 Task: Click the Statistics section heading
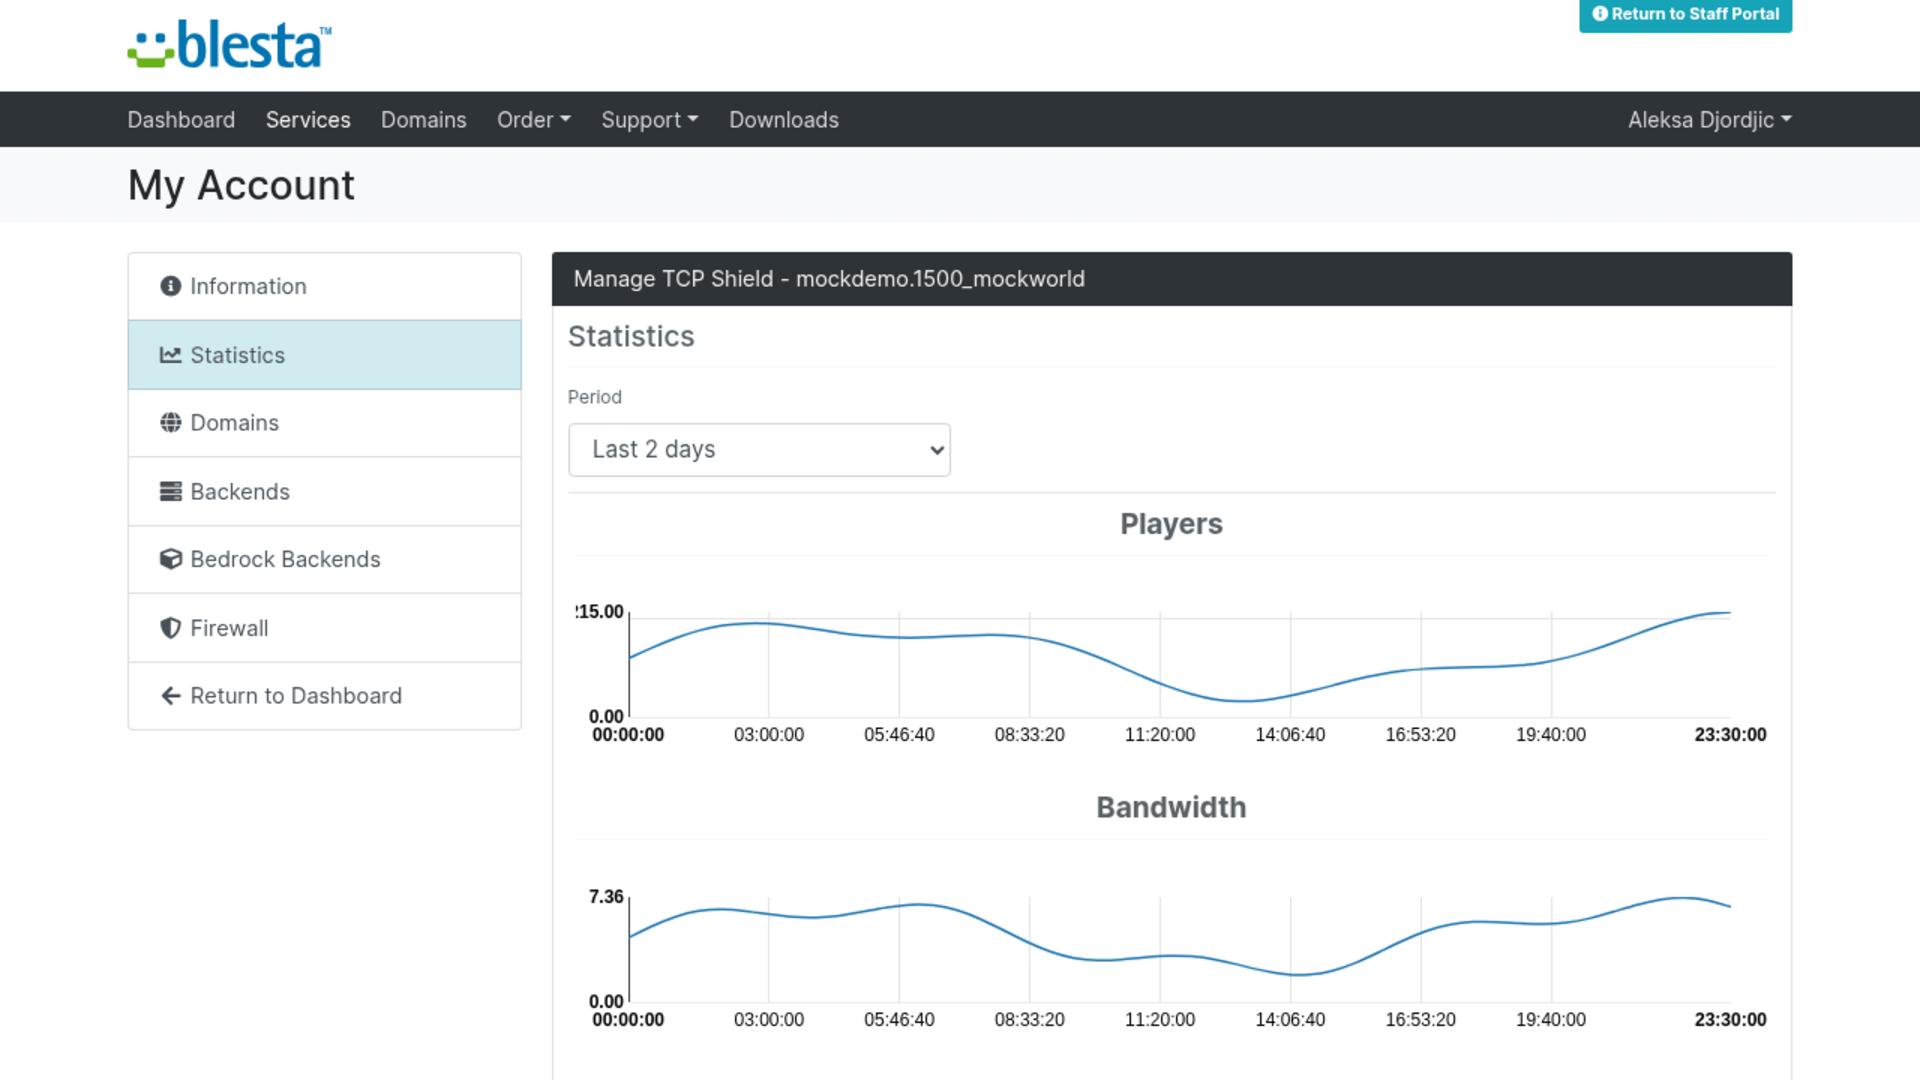click(x=631, y=337)
